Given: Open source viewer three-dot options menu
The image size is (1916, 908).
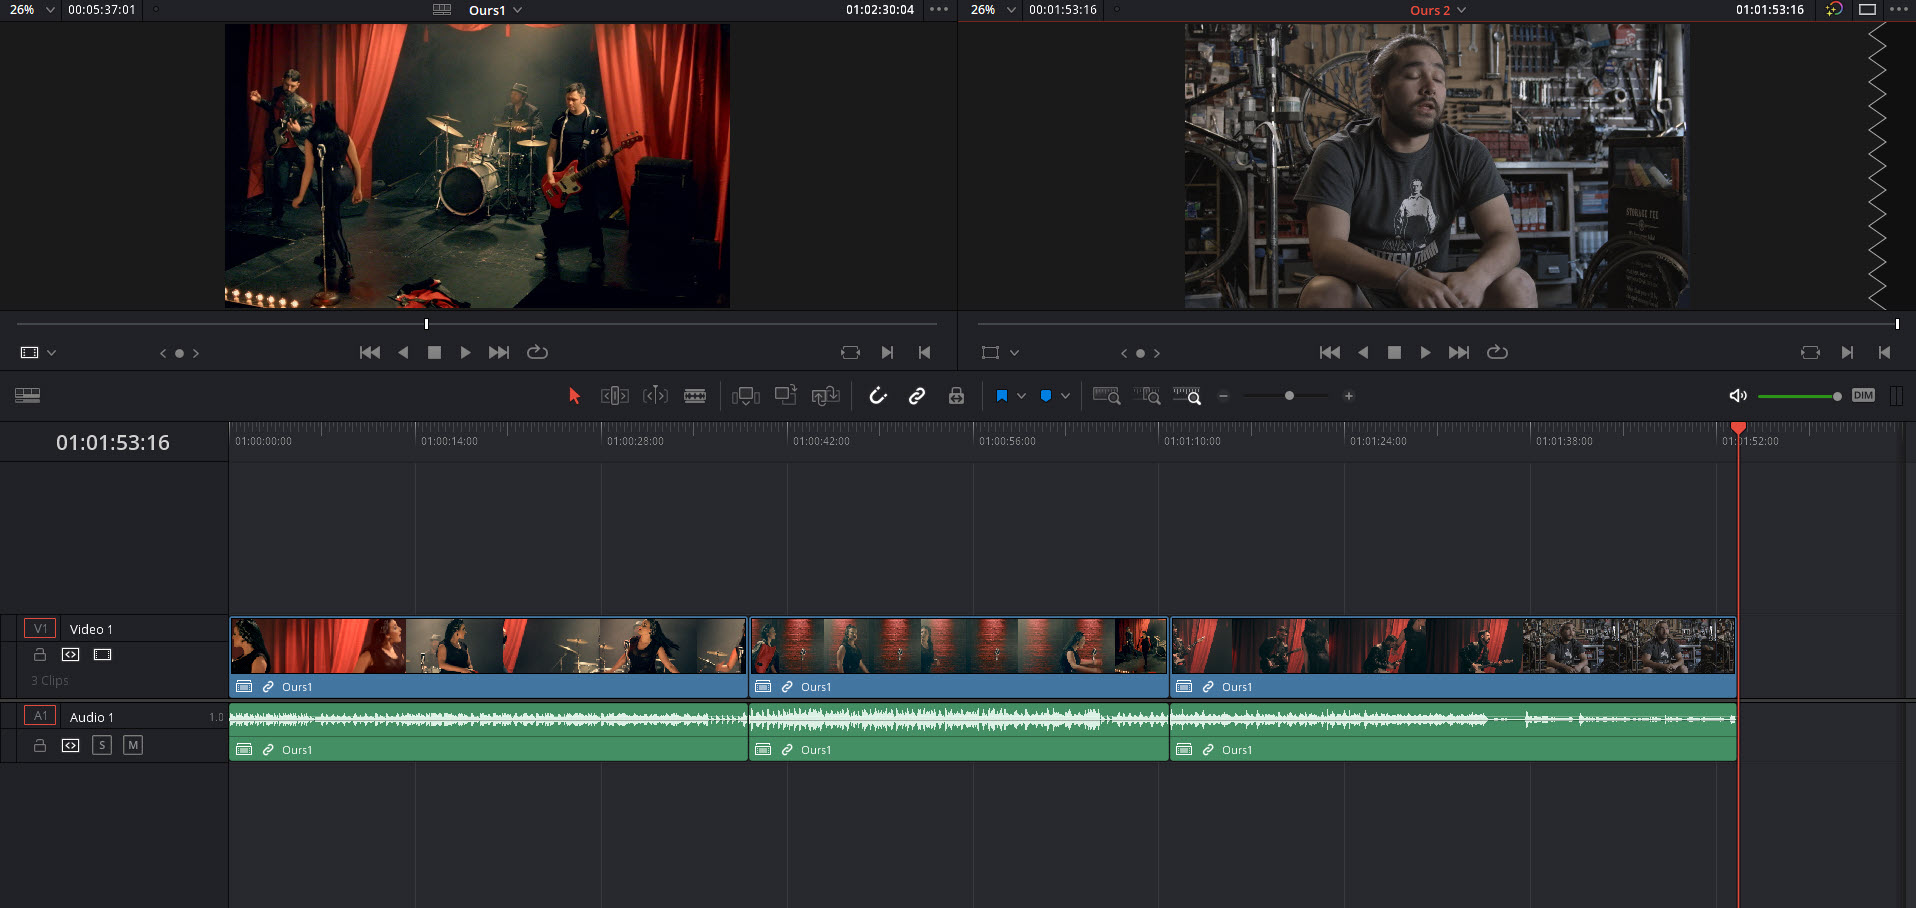Looking at the screenshot, I should point(938,10).
